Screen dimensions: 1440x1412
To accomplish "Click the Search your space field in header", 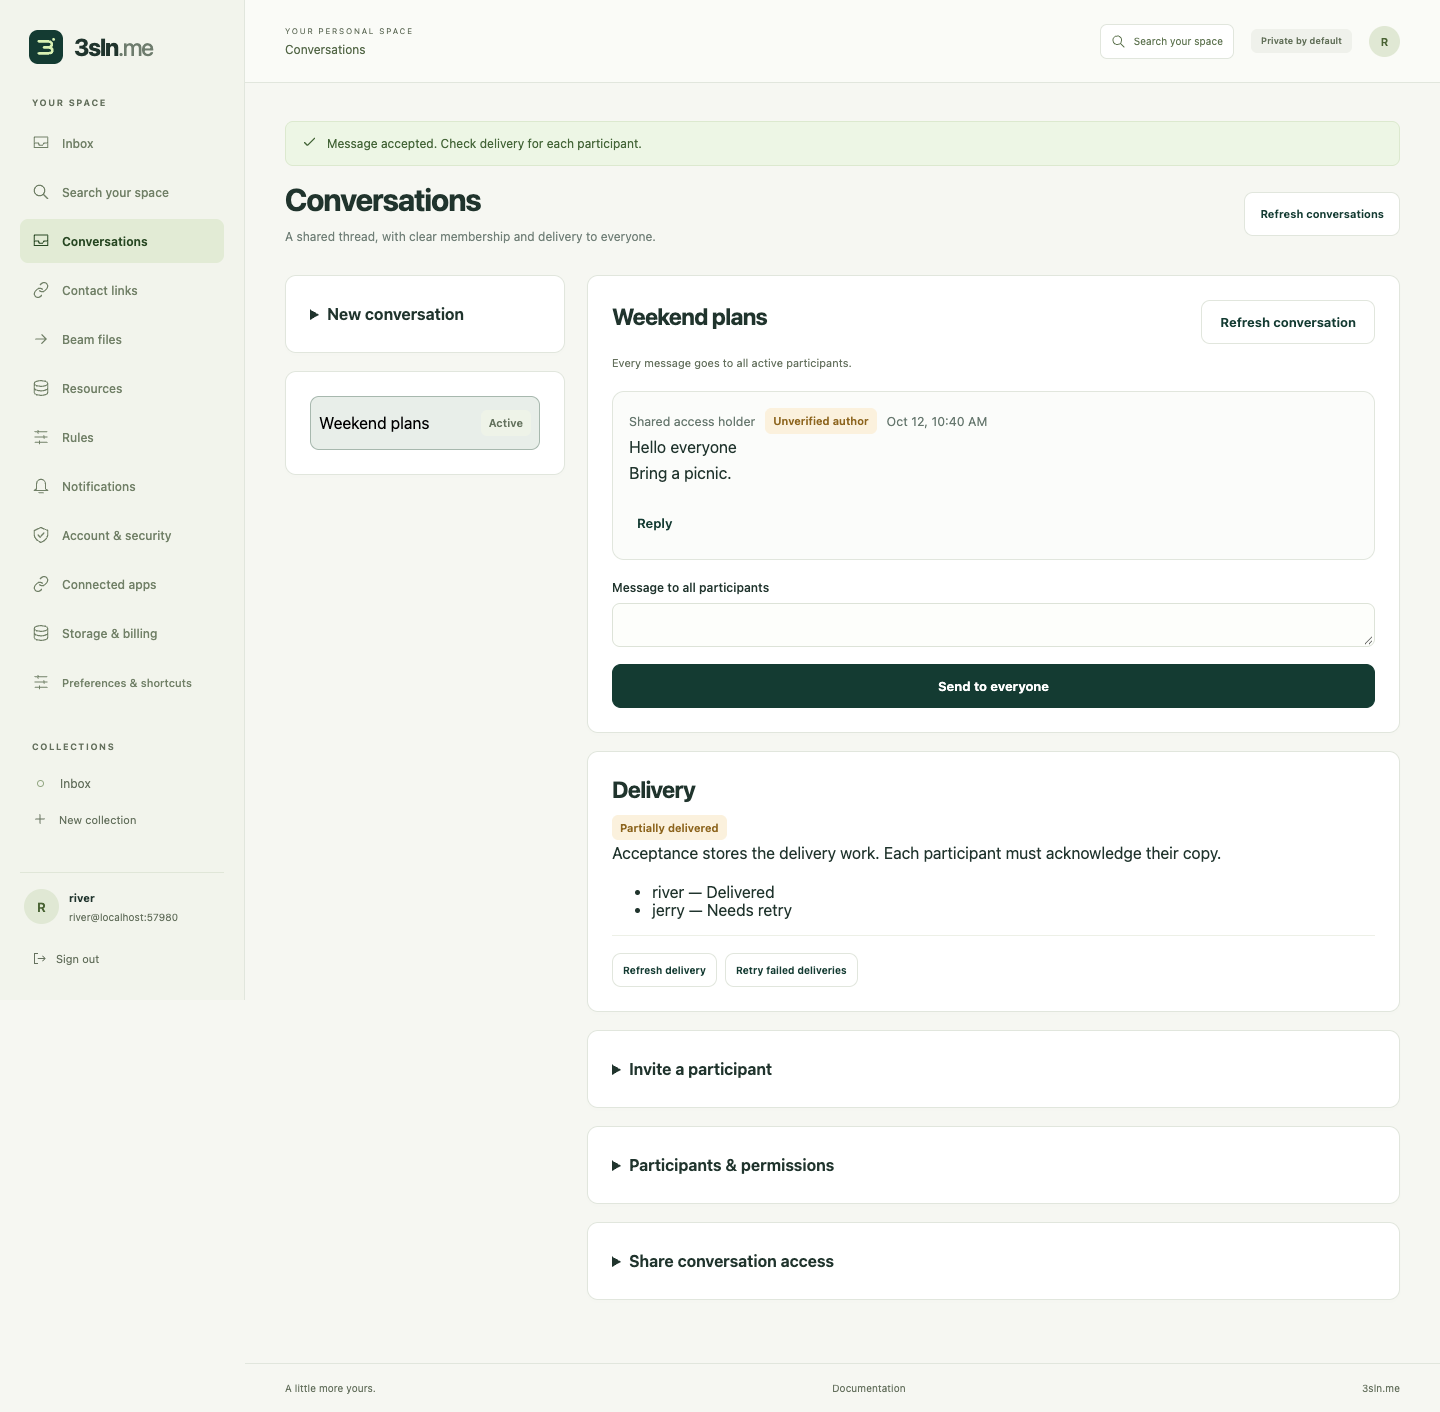I will tap(1167, 41).
